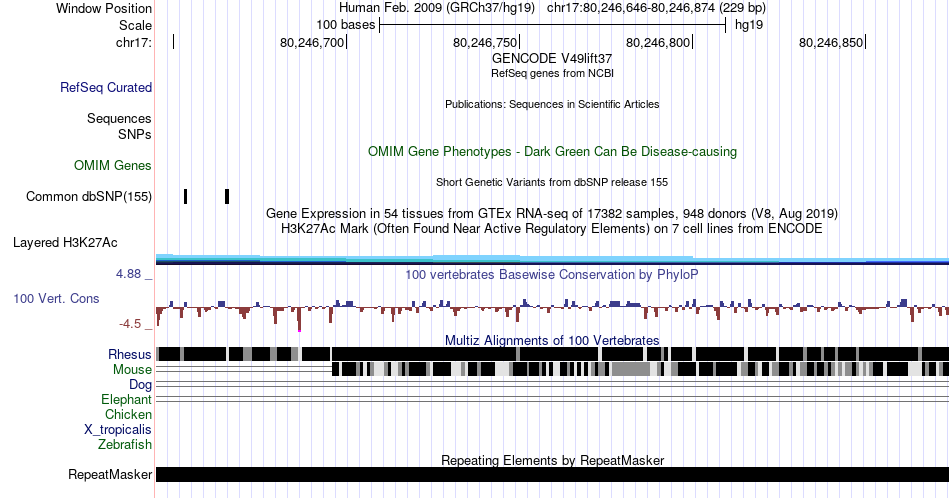950x498 pixels.
Task: Click Repeating Elements by RepeatMasker title
Action: 552,460
